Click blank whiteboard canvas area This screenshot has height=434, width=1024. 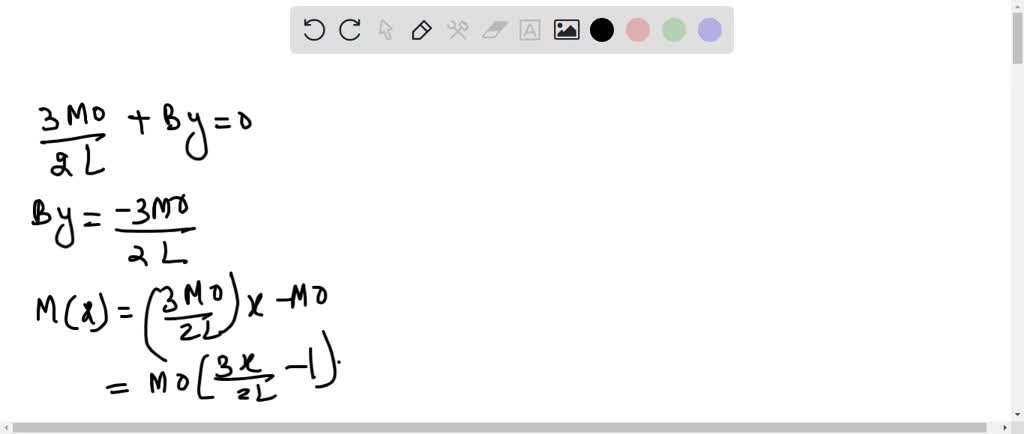coord(653,228)
